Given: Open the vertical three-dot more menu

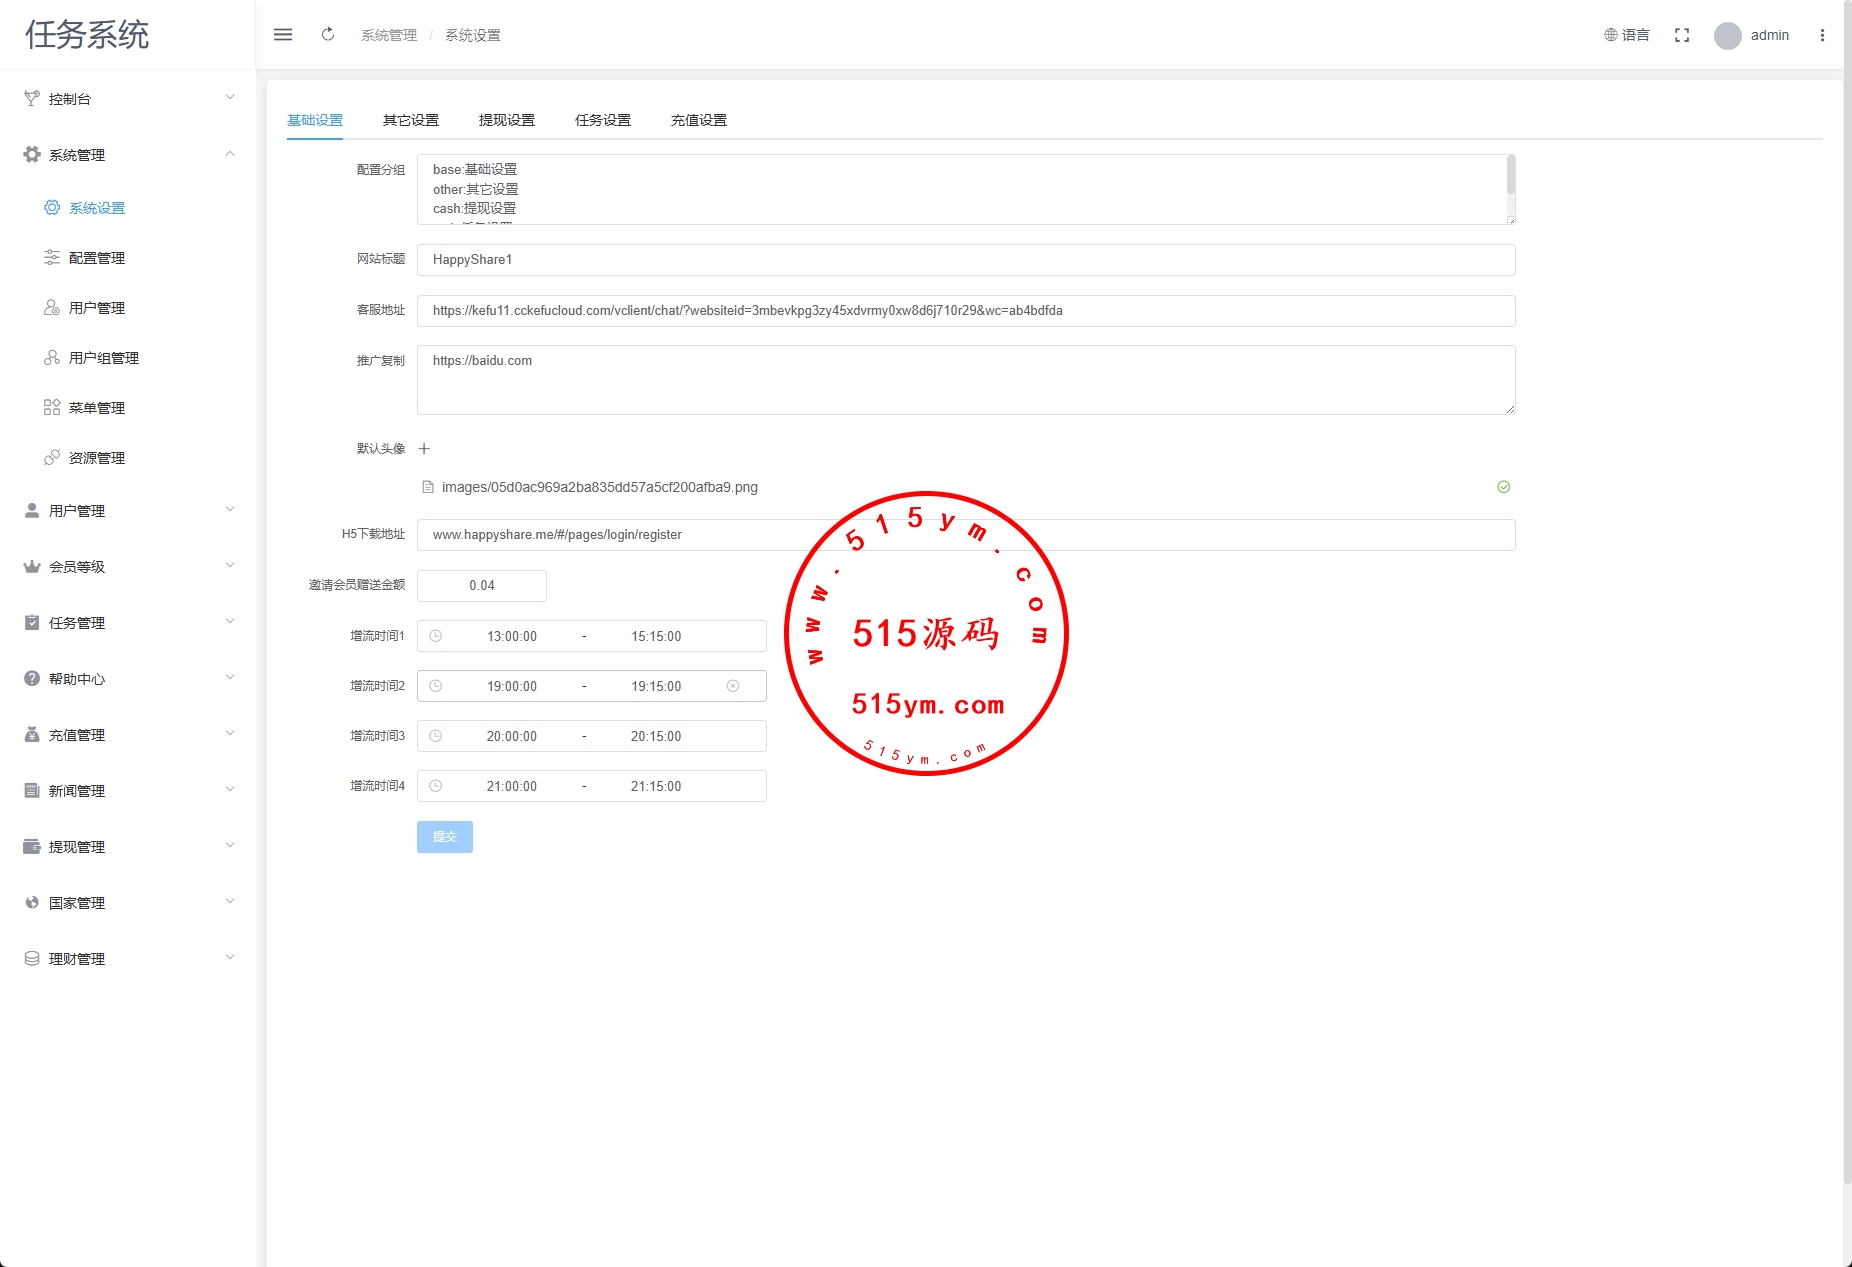Looking at the screenshot, I should 1822,35.
